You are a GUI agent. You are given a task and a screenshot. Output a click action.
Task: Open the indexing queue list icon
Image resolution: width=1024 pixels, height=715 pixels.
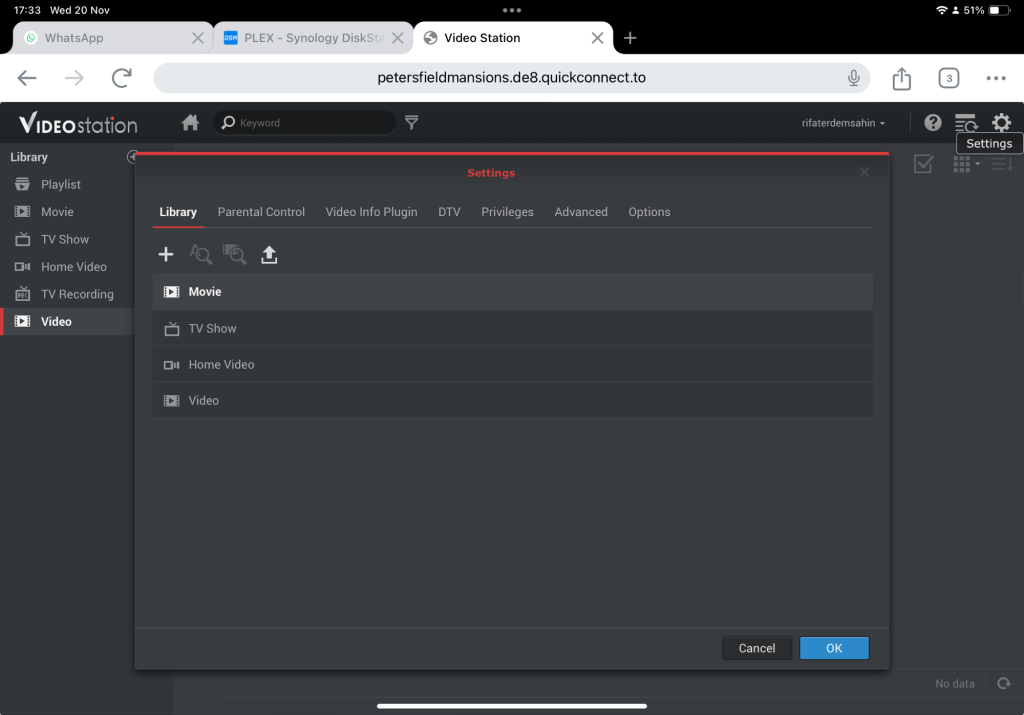tap(966, 122)
